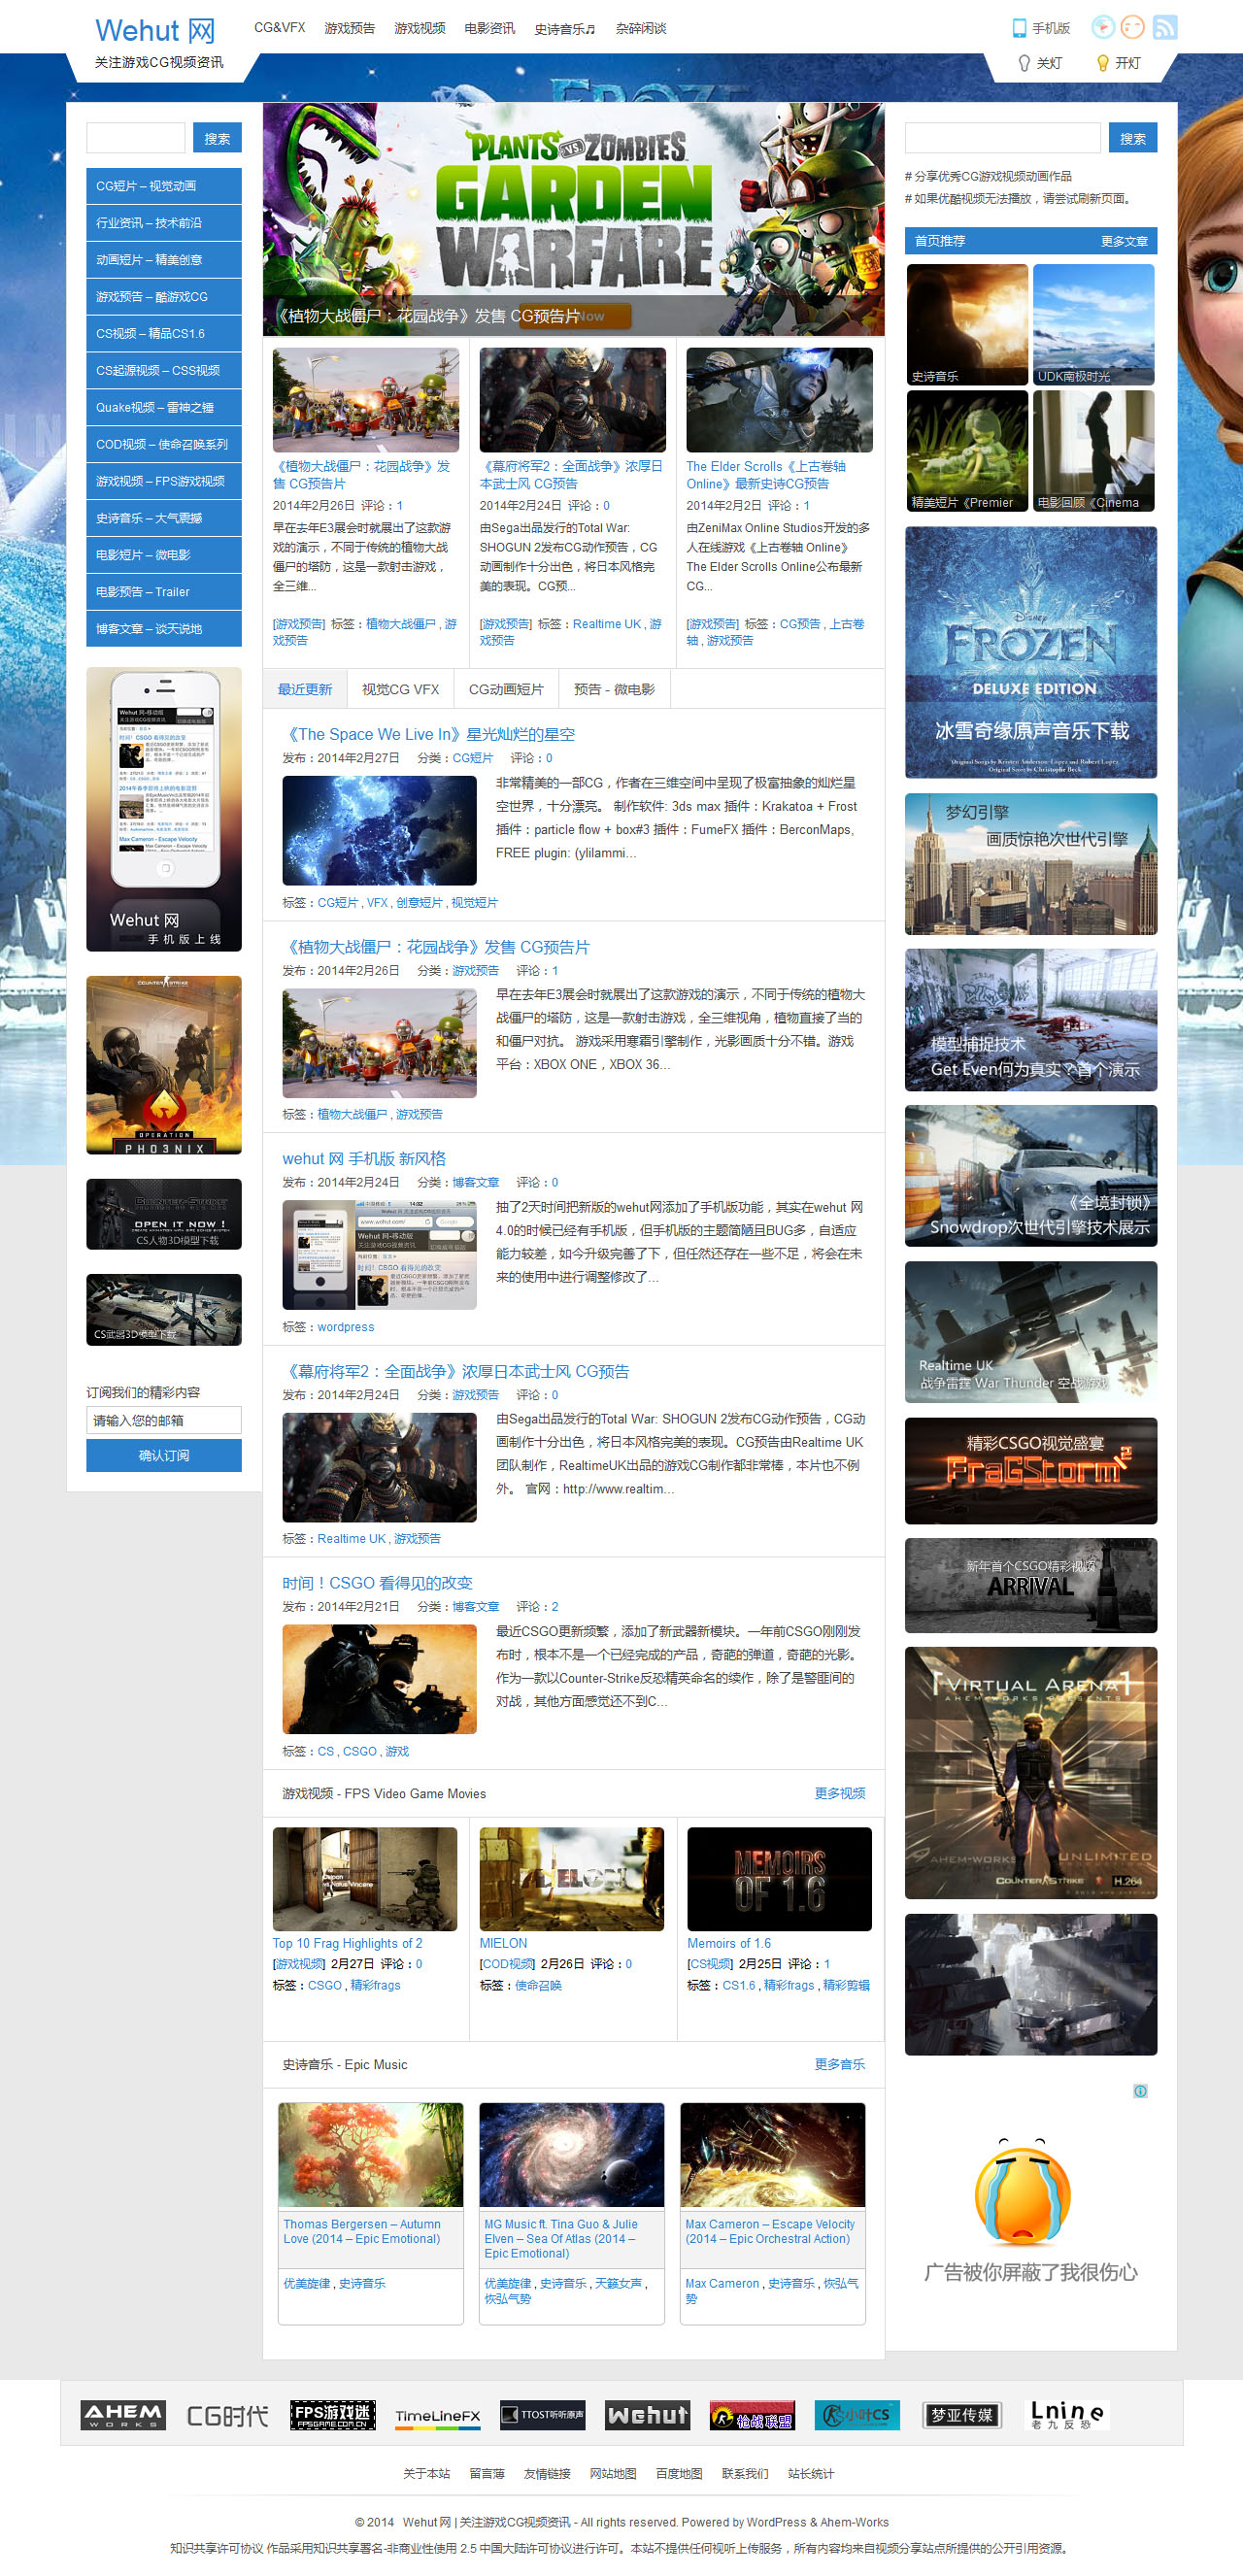Open the UDK南极时光 recommended thumbnail
The image size is (1243, 2576).
click(x=1094, y=325)
